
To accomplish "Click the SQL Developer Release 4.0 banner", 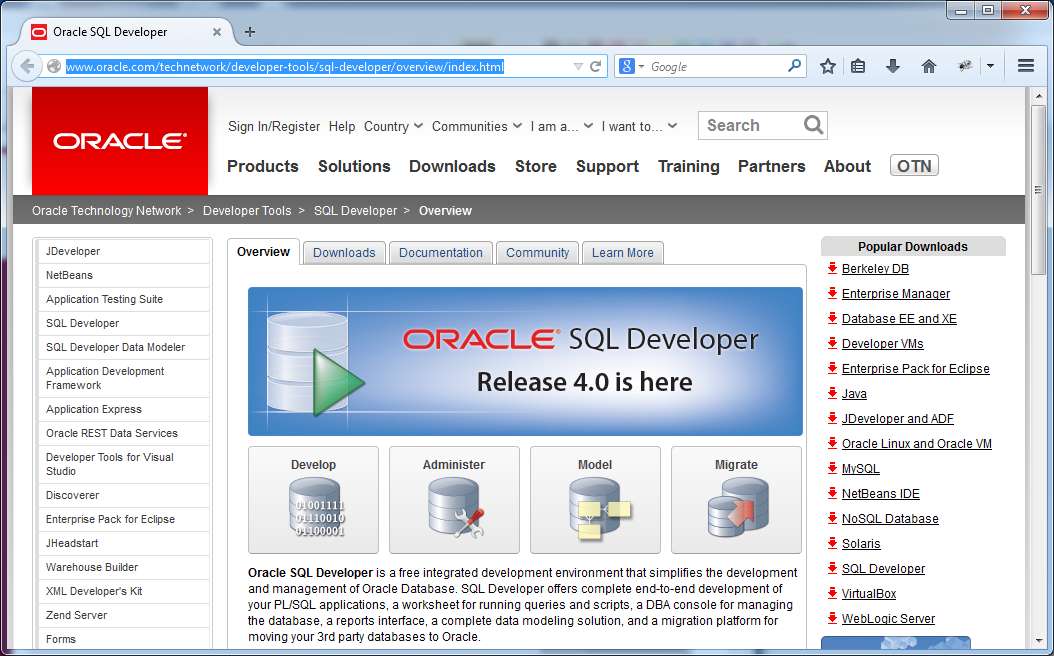I will [525, 362].
